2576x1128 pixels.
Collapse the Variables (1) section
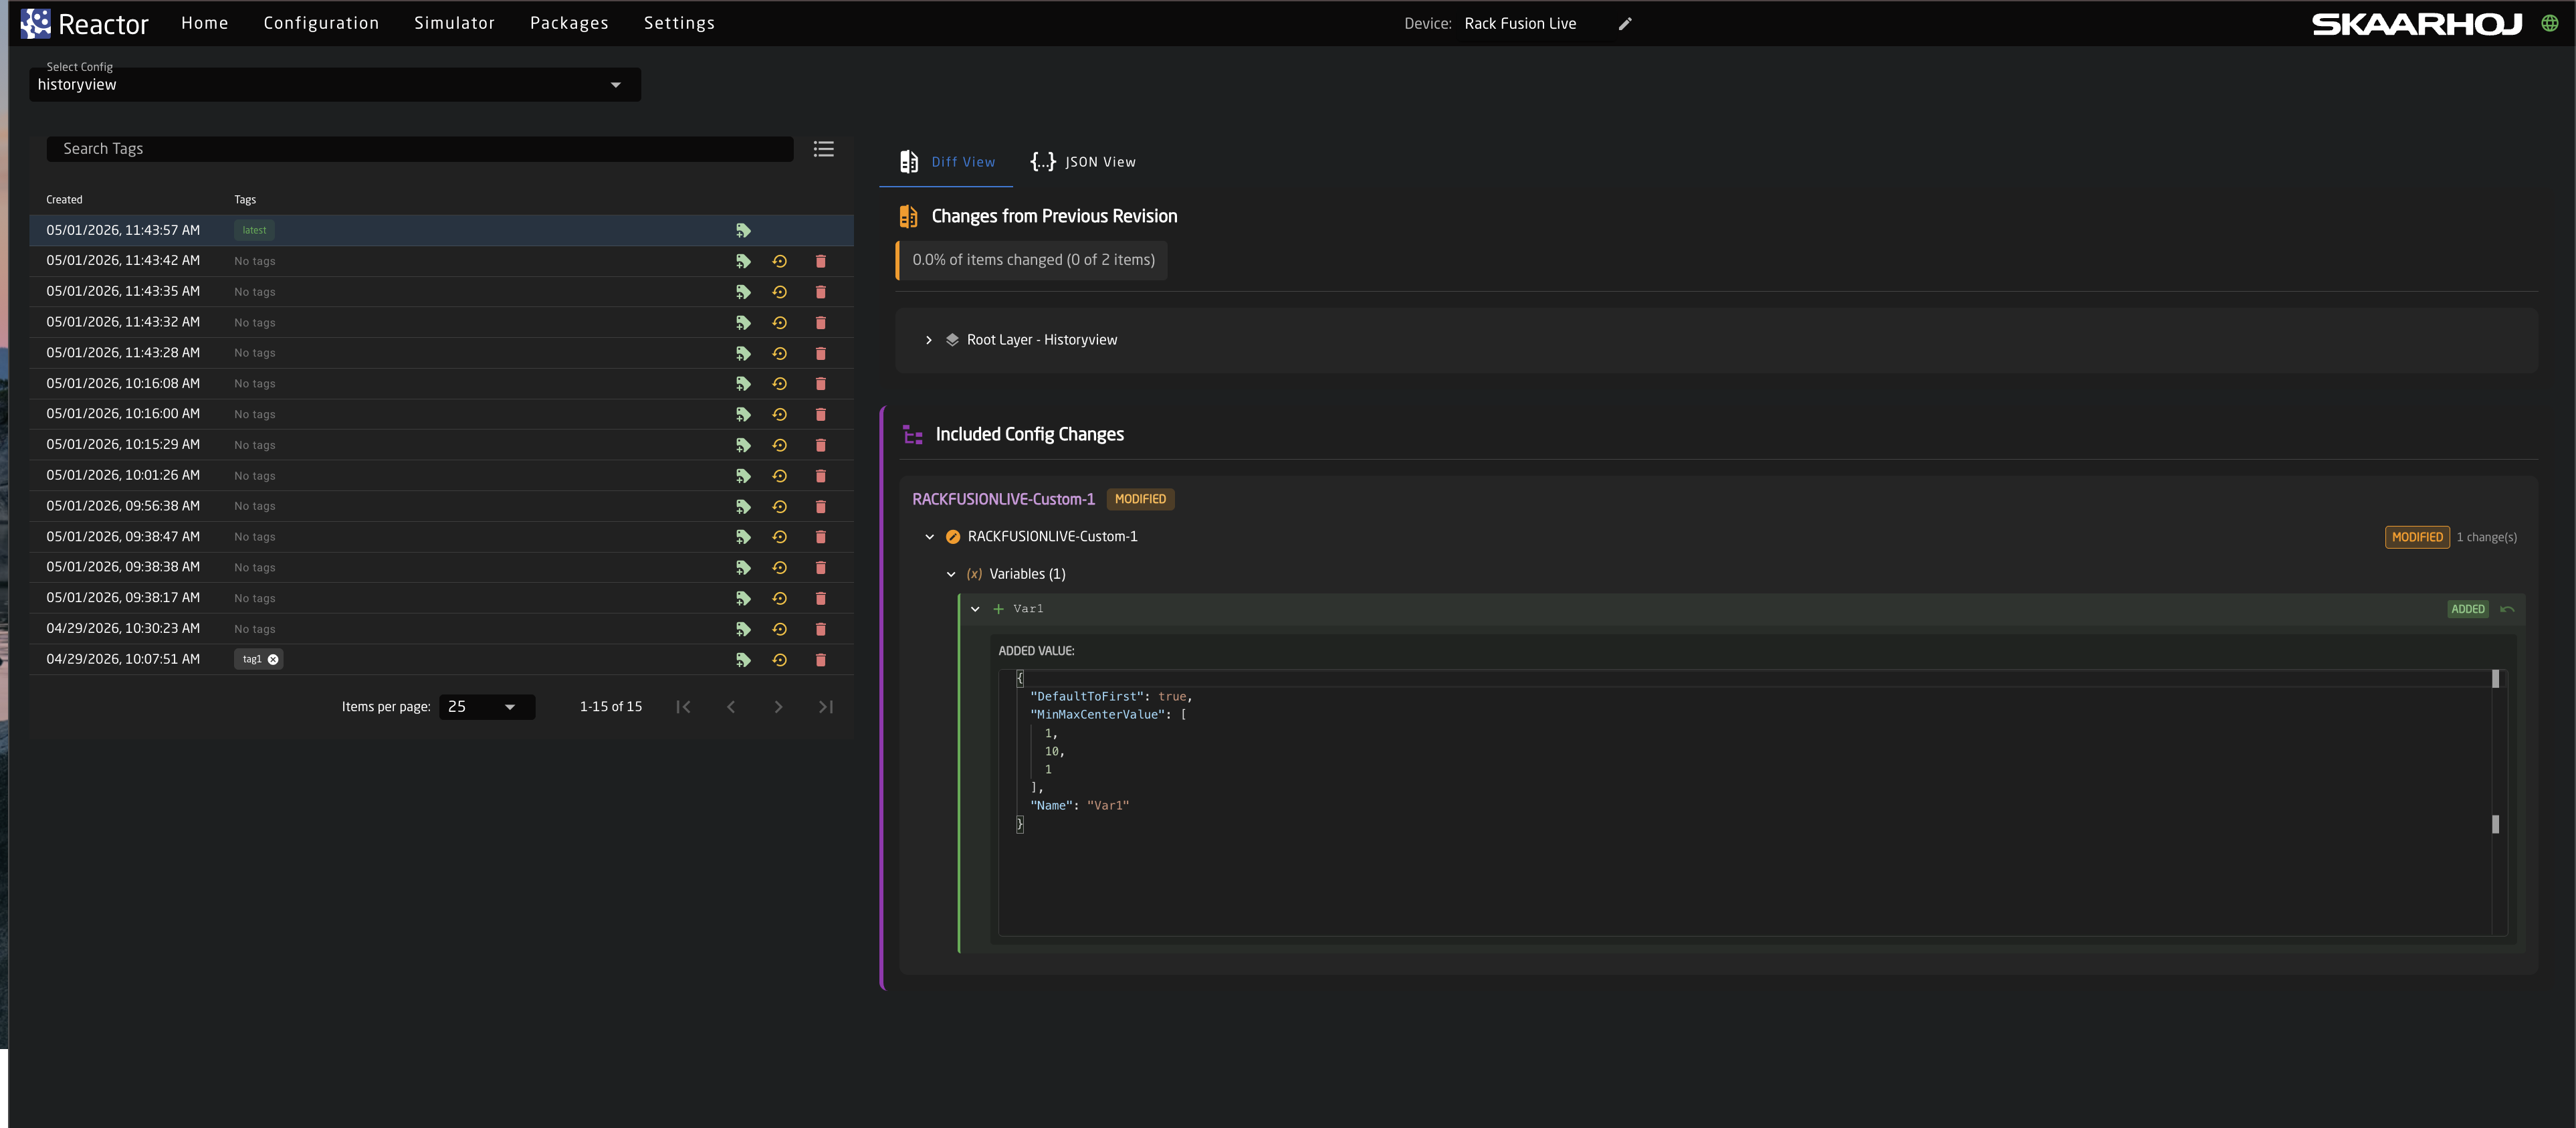pos(951,574)
